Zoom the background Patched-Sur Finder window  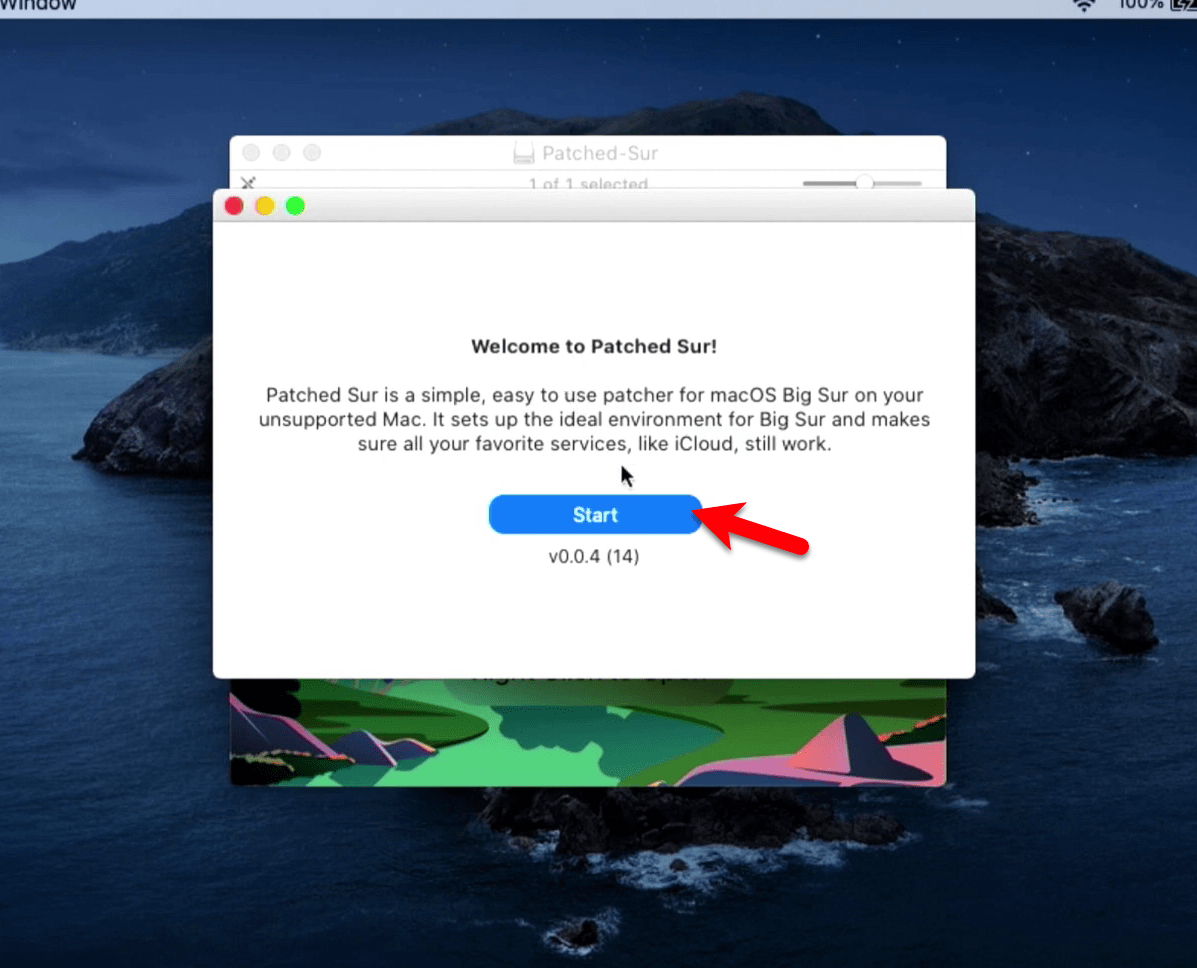312,153
